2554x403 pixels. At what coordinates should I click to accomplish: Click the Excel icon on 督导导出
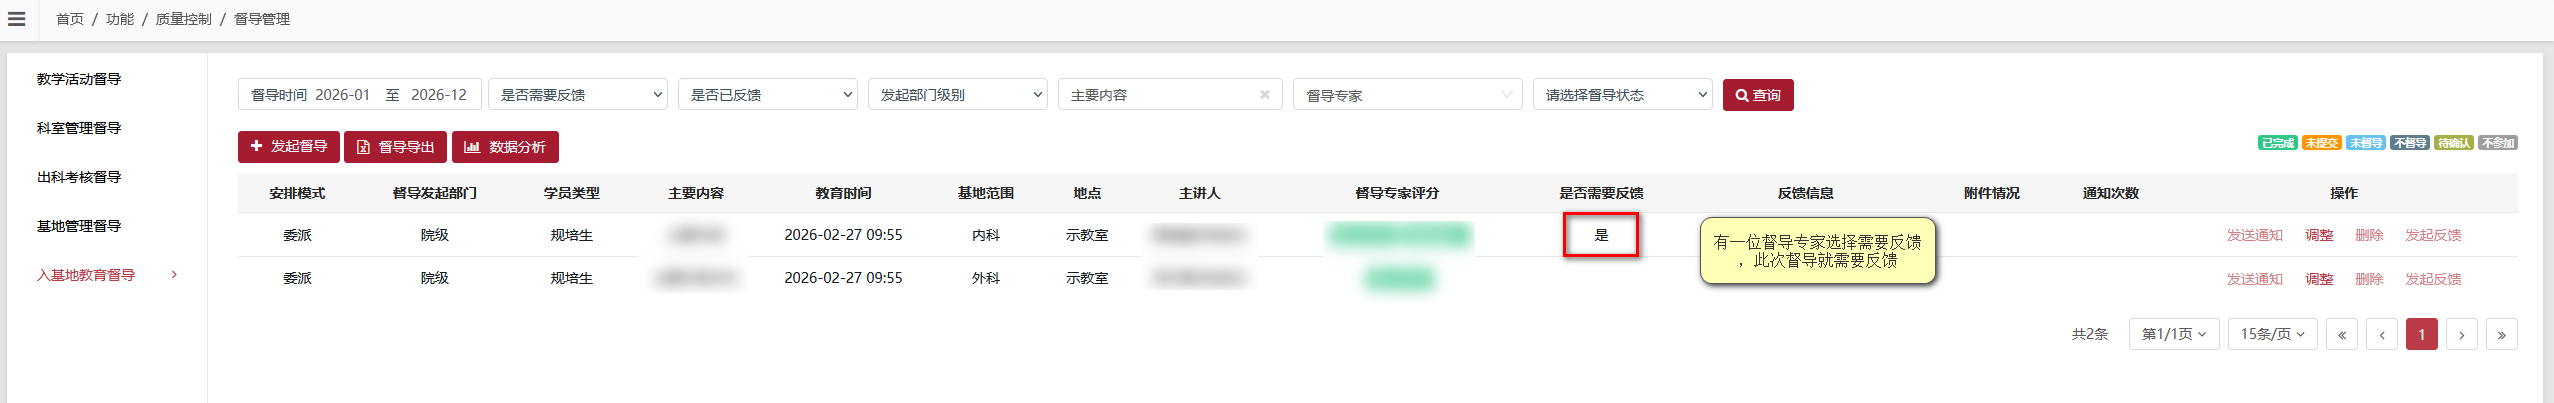pos(363,147)
